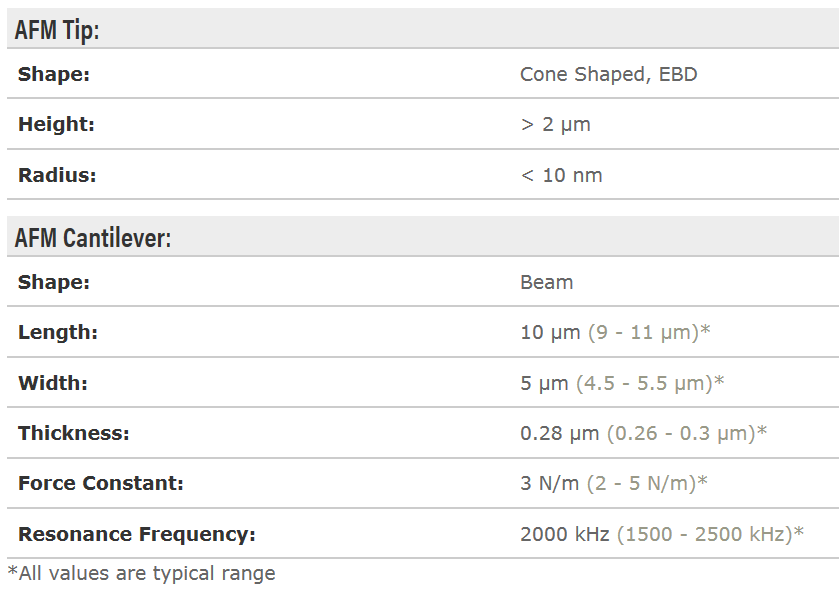Select the 'Cone Shaped, EBD' value
839x596 pixels.
[608, 74]
